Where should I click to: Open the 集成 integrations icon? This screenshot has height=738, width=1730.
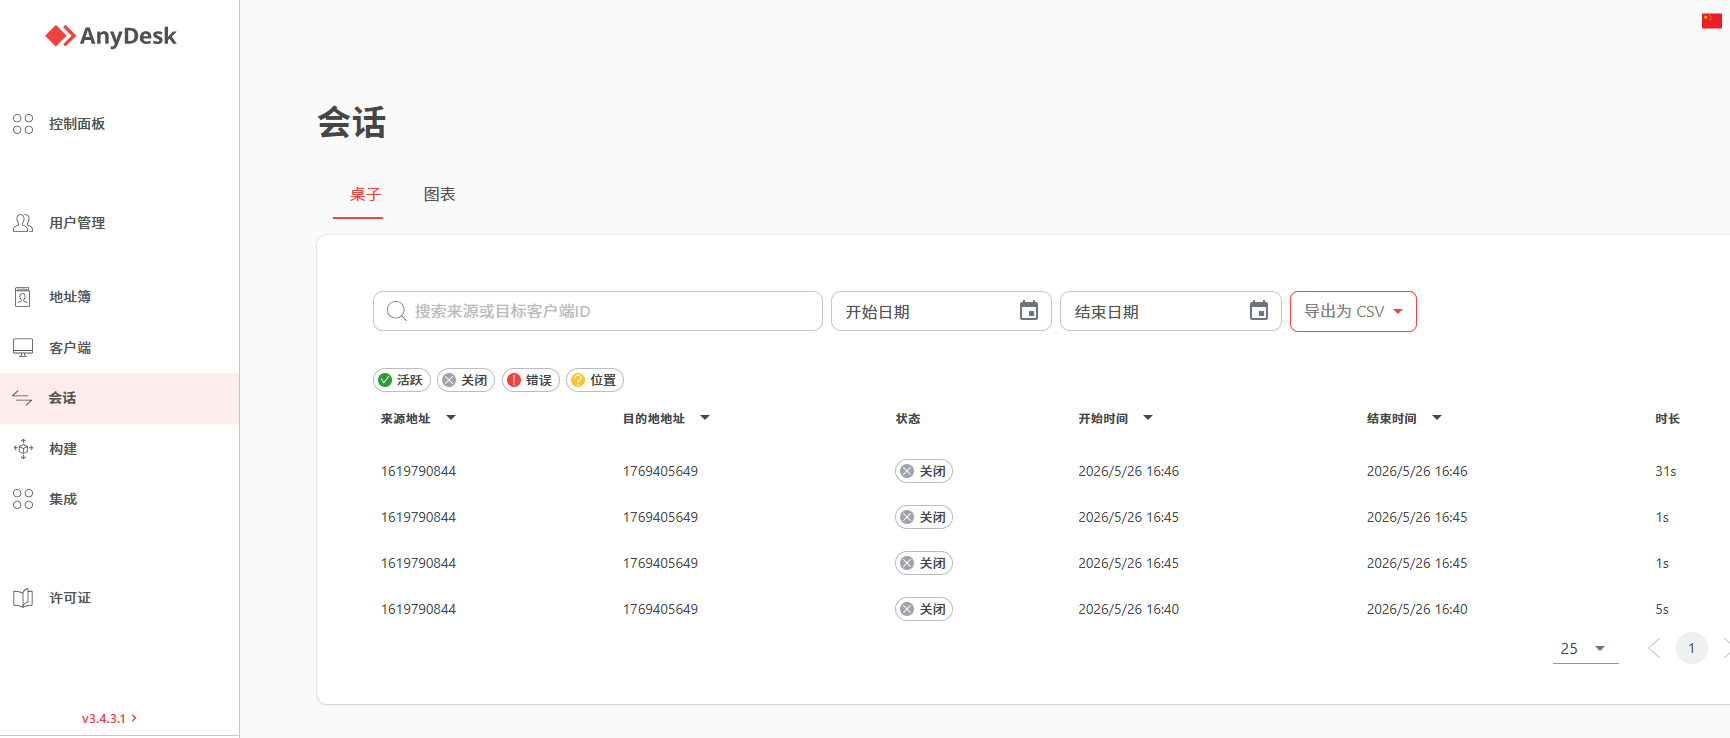[23, 499]
